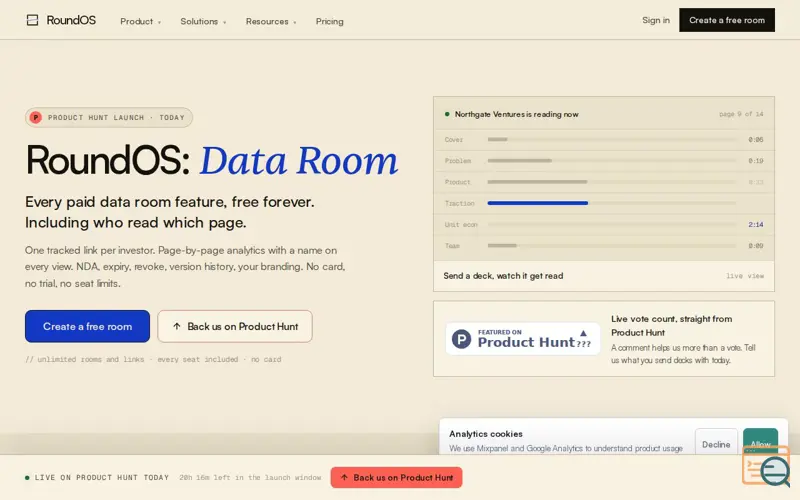
Task: Click the Product Hunt Launch Today badge
Action: [x=109, y=117]
